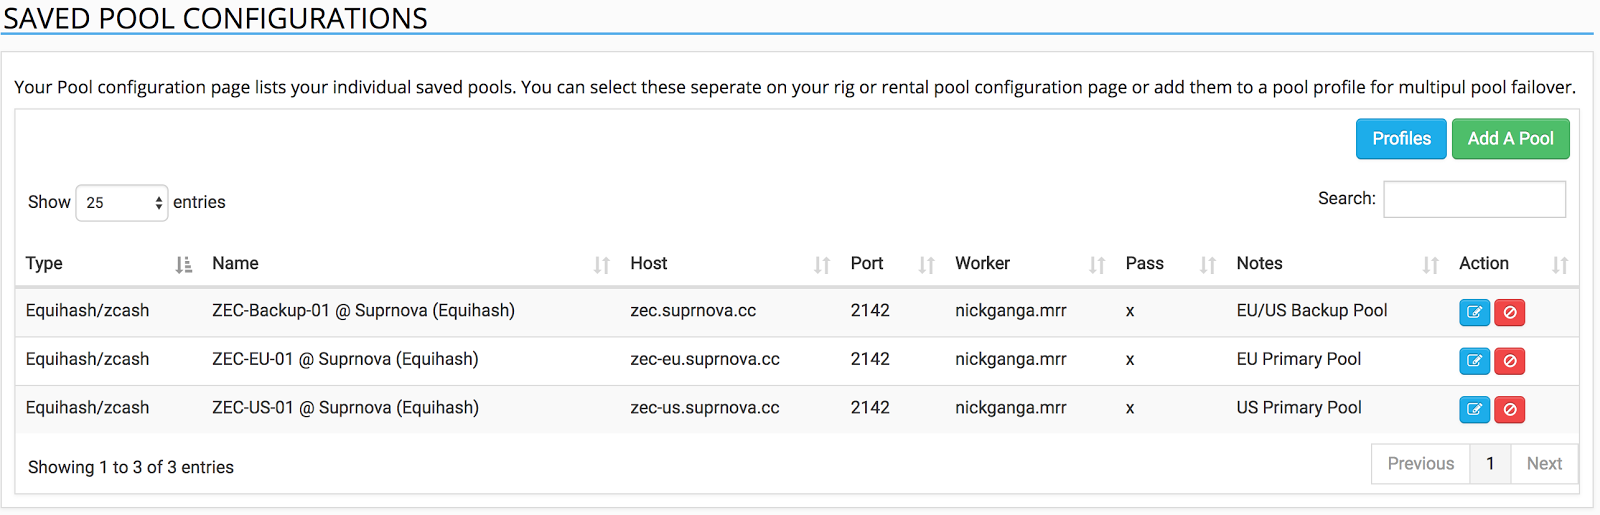Sort table by Pass column

tap(1171, 264)
